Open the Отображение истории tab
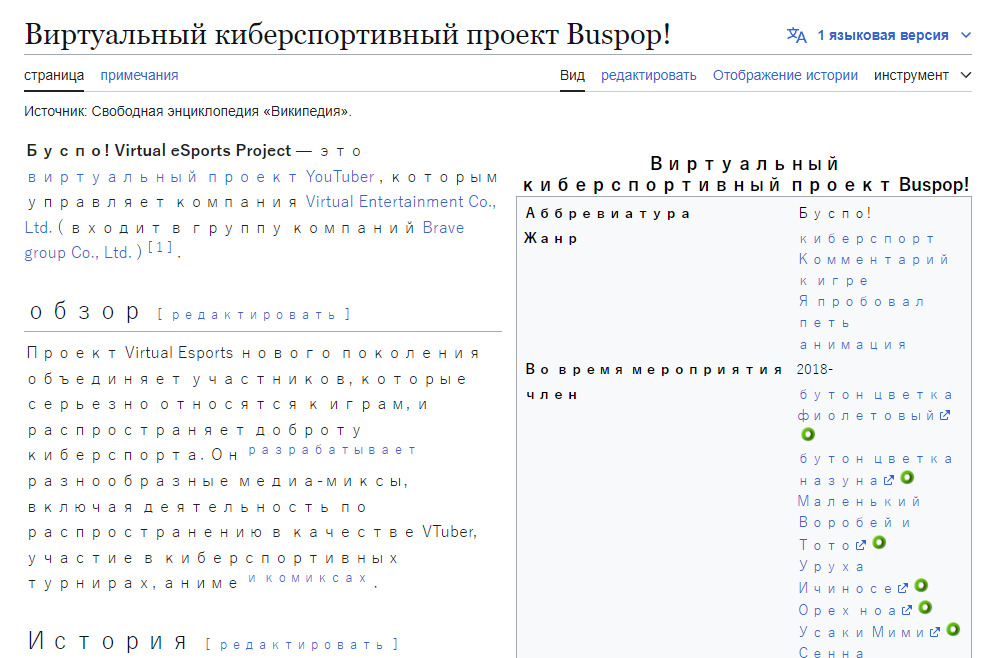Image resolution: width=1004 pixels, height=658 pixels. click(x=785, y=75)
